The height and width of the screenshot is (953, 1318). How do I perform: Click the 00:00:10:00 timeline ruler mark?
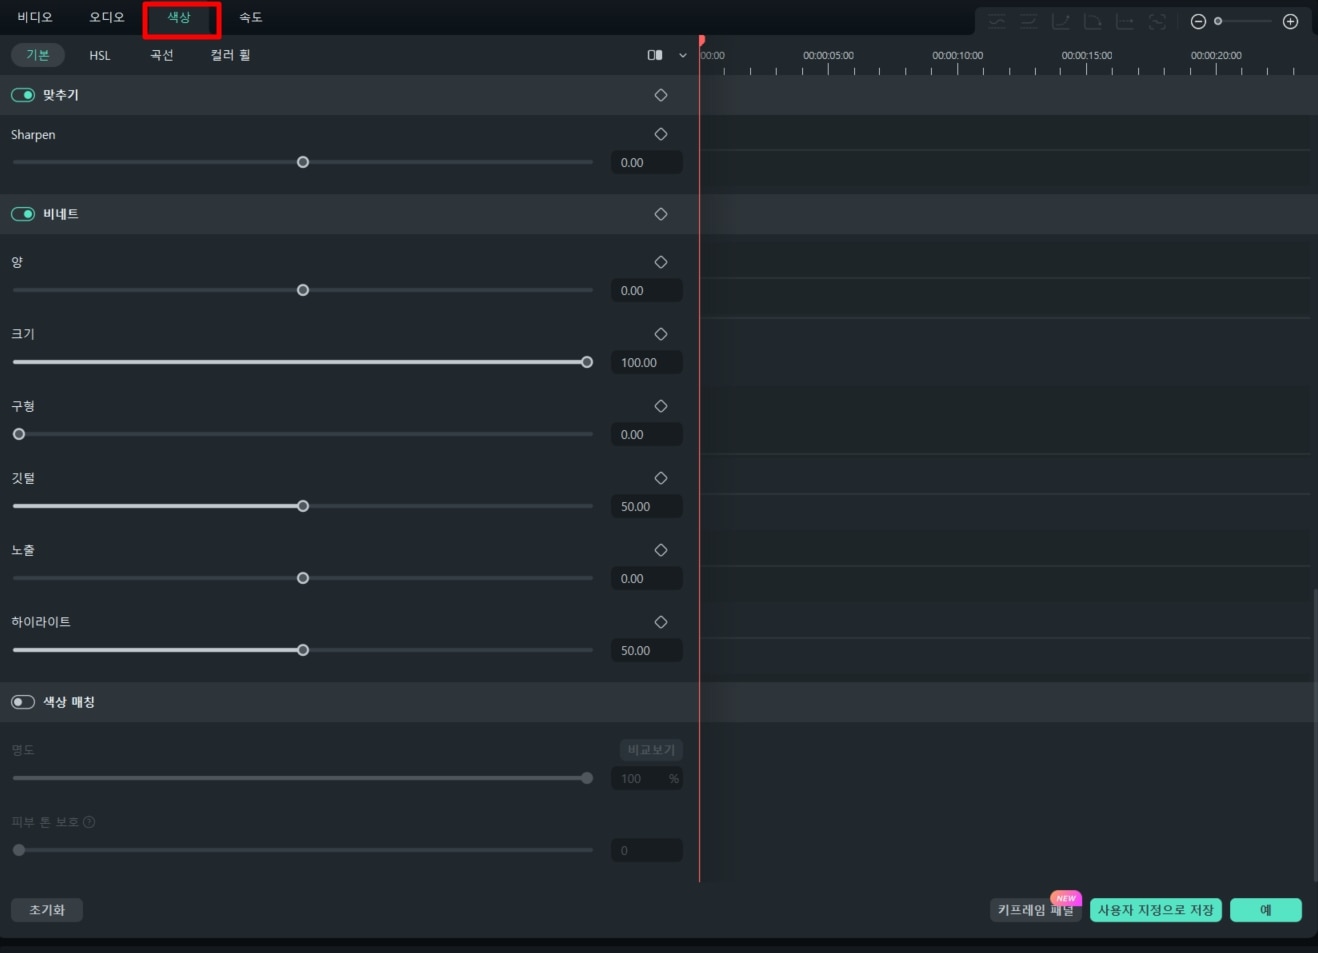957,56
